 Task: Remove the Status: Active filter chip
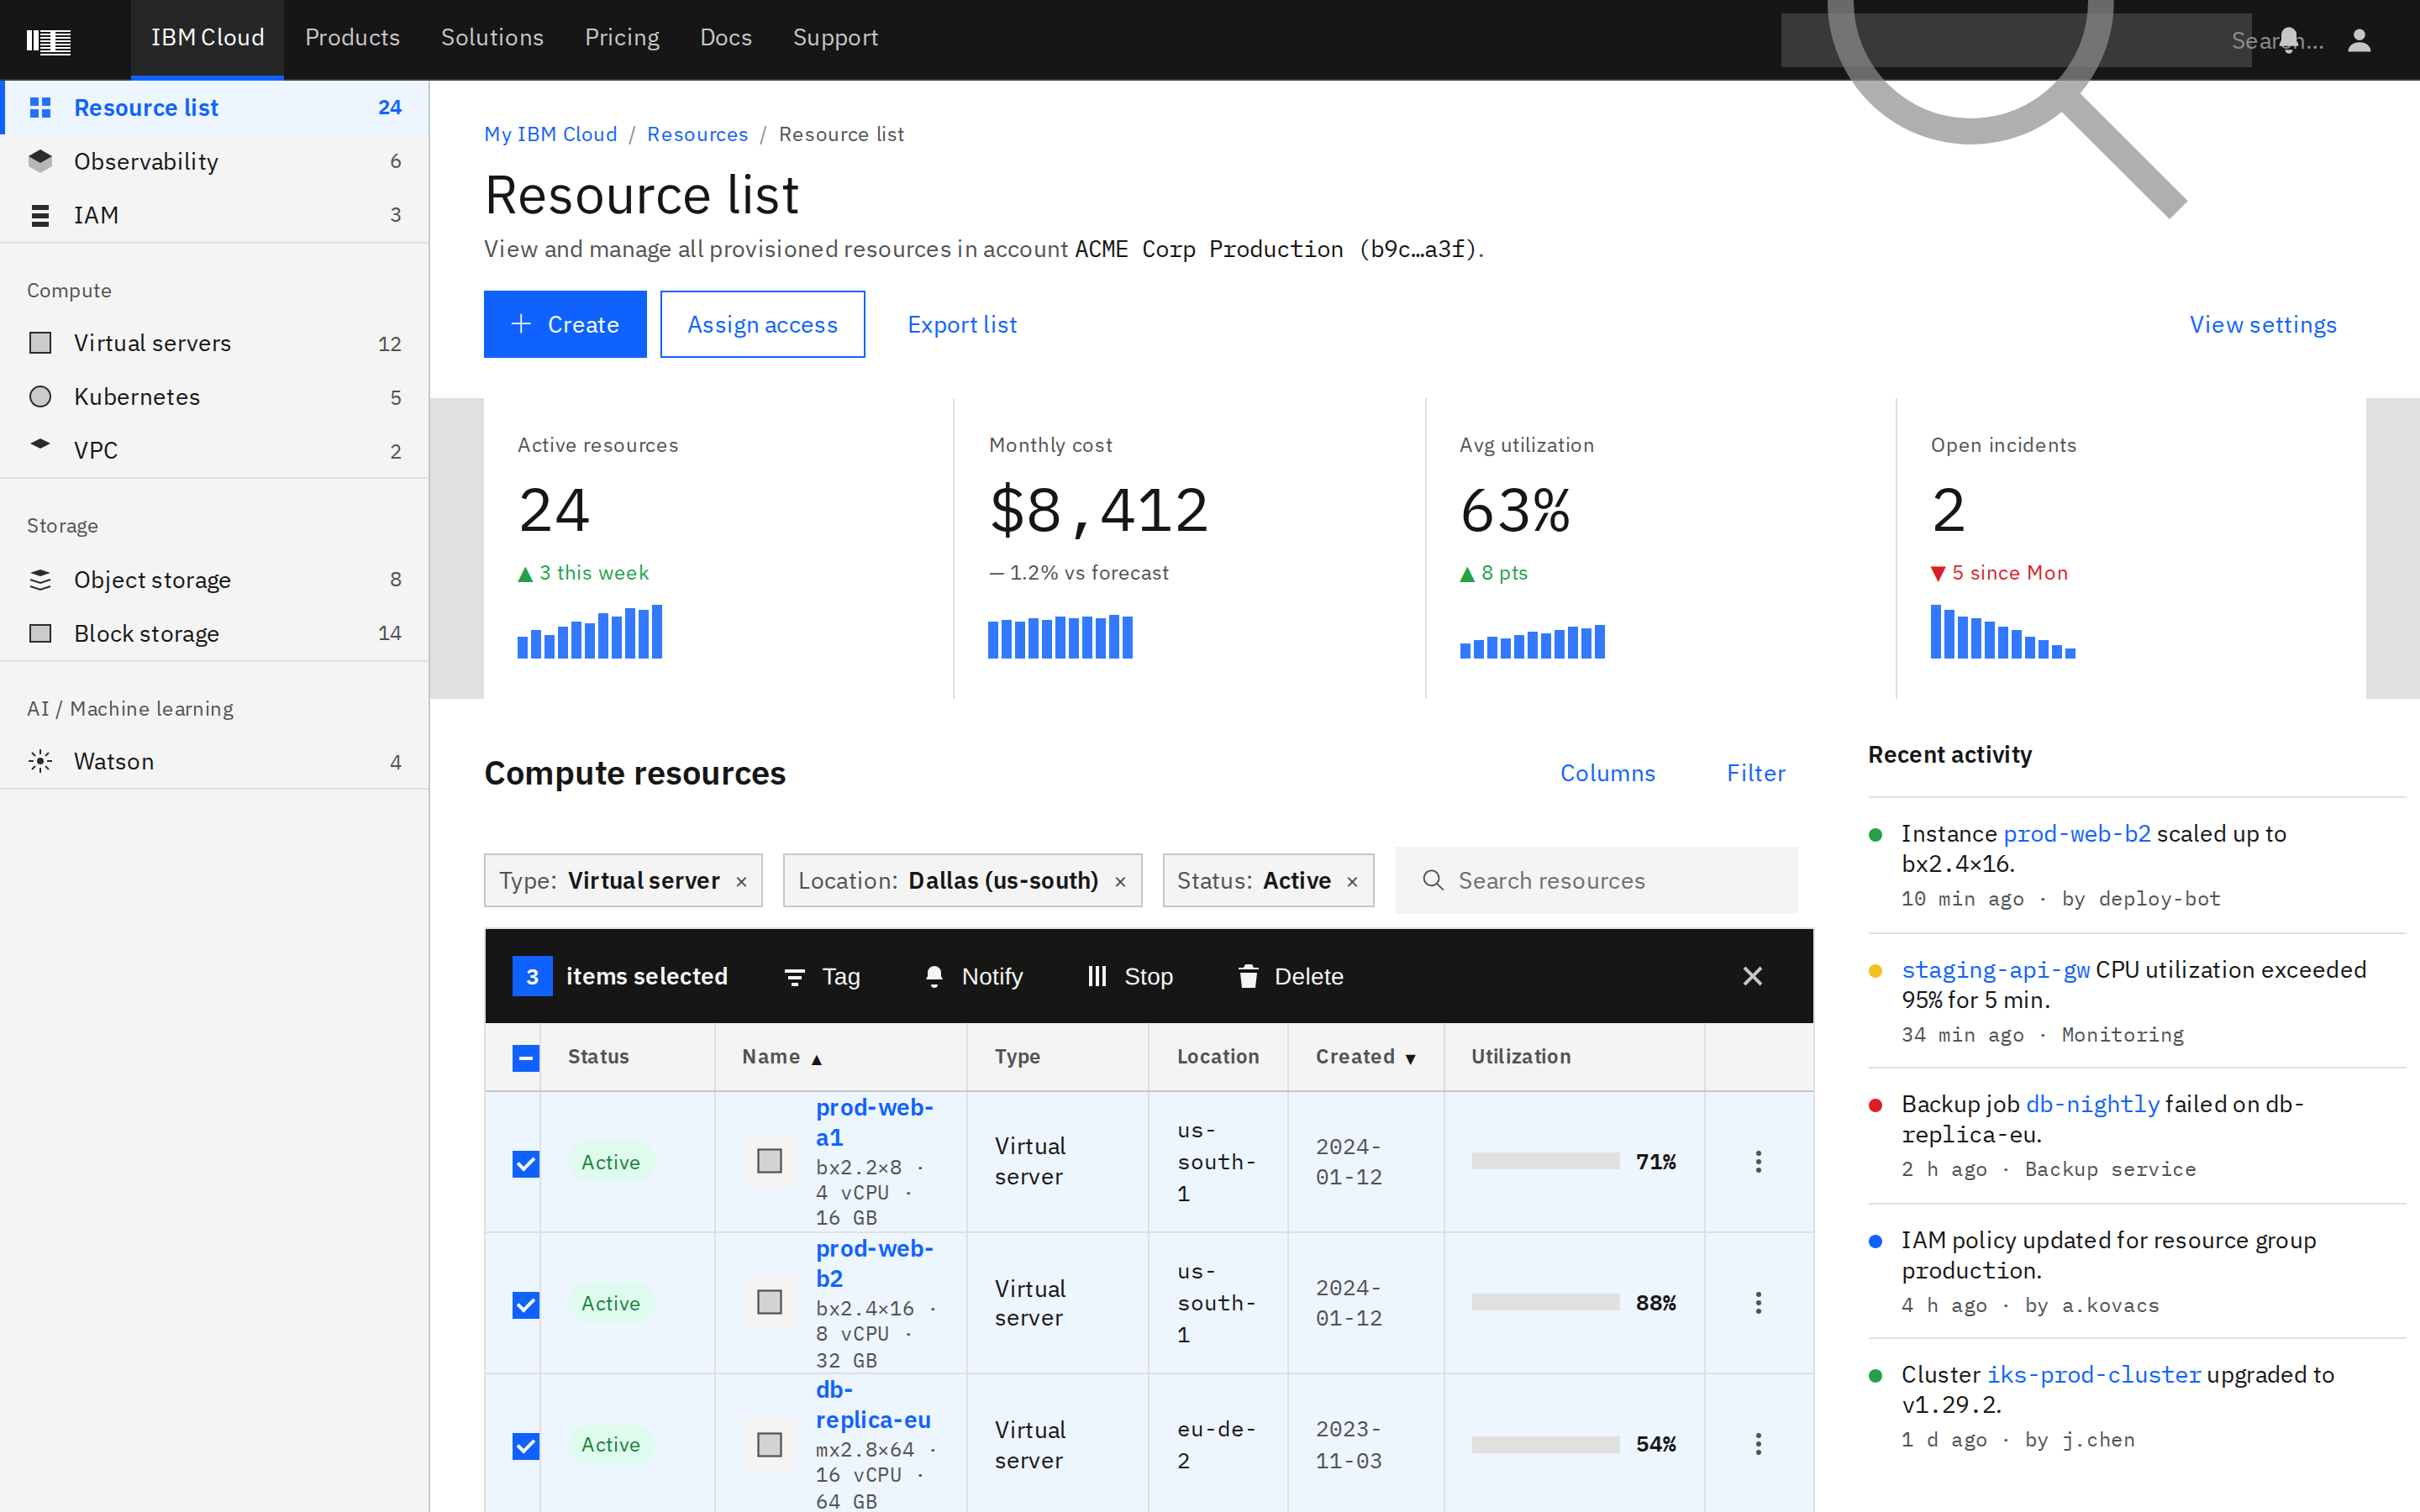1352,881
